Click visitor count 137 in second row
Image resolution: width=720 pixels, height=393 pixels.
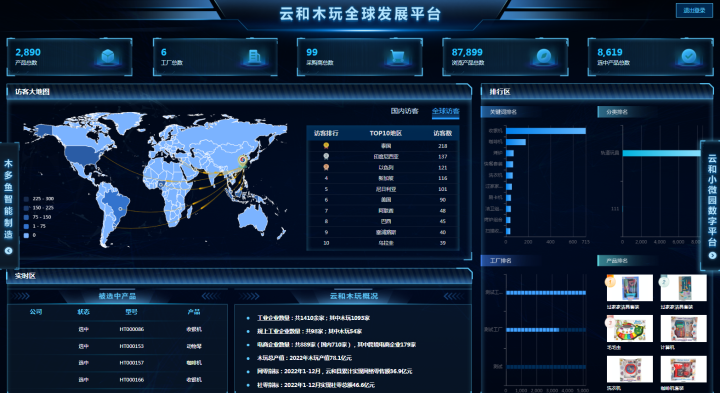442,157
